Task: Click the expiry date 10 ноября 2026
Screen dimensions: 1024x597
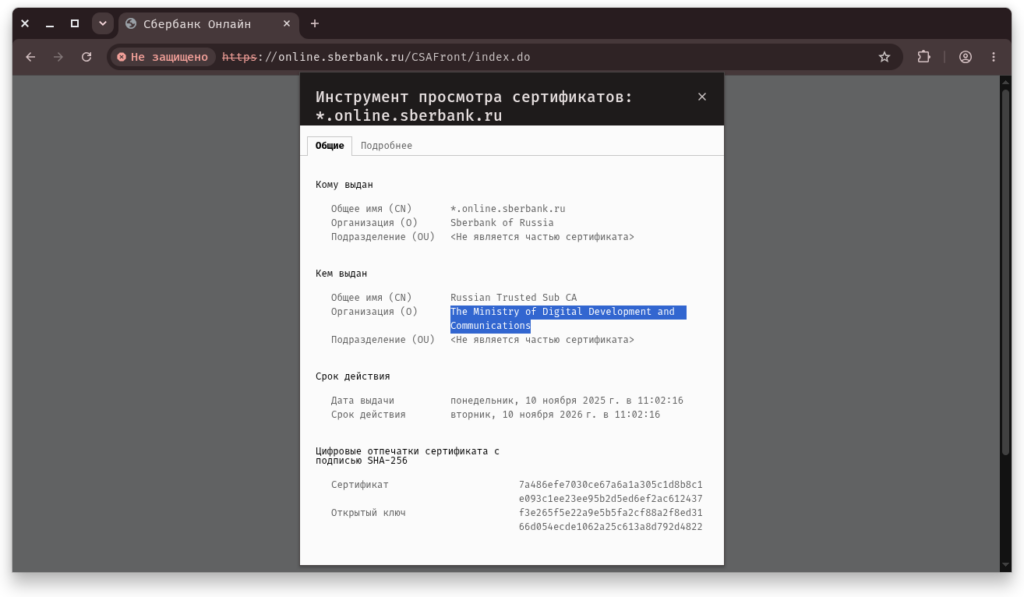Action: (554, 415)
